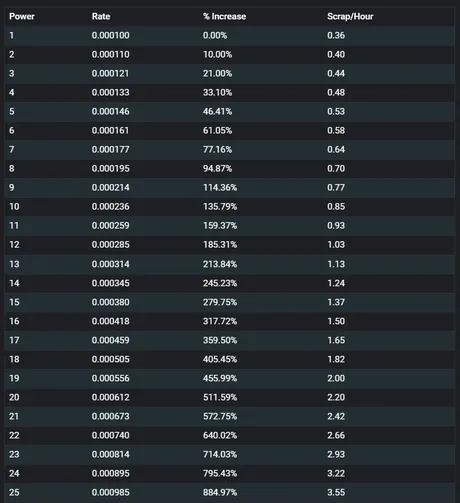
Task: Click the rate value 0.000100
Action: (x=110, y=35)
